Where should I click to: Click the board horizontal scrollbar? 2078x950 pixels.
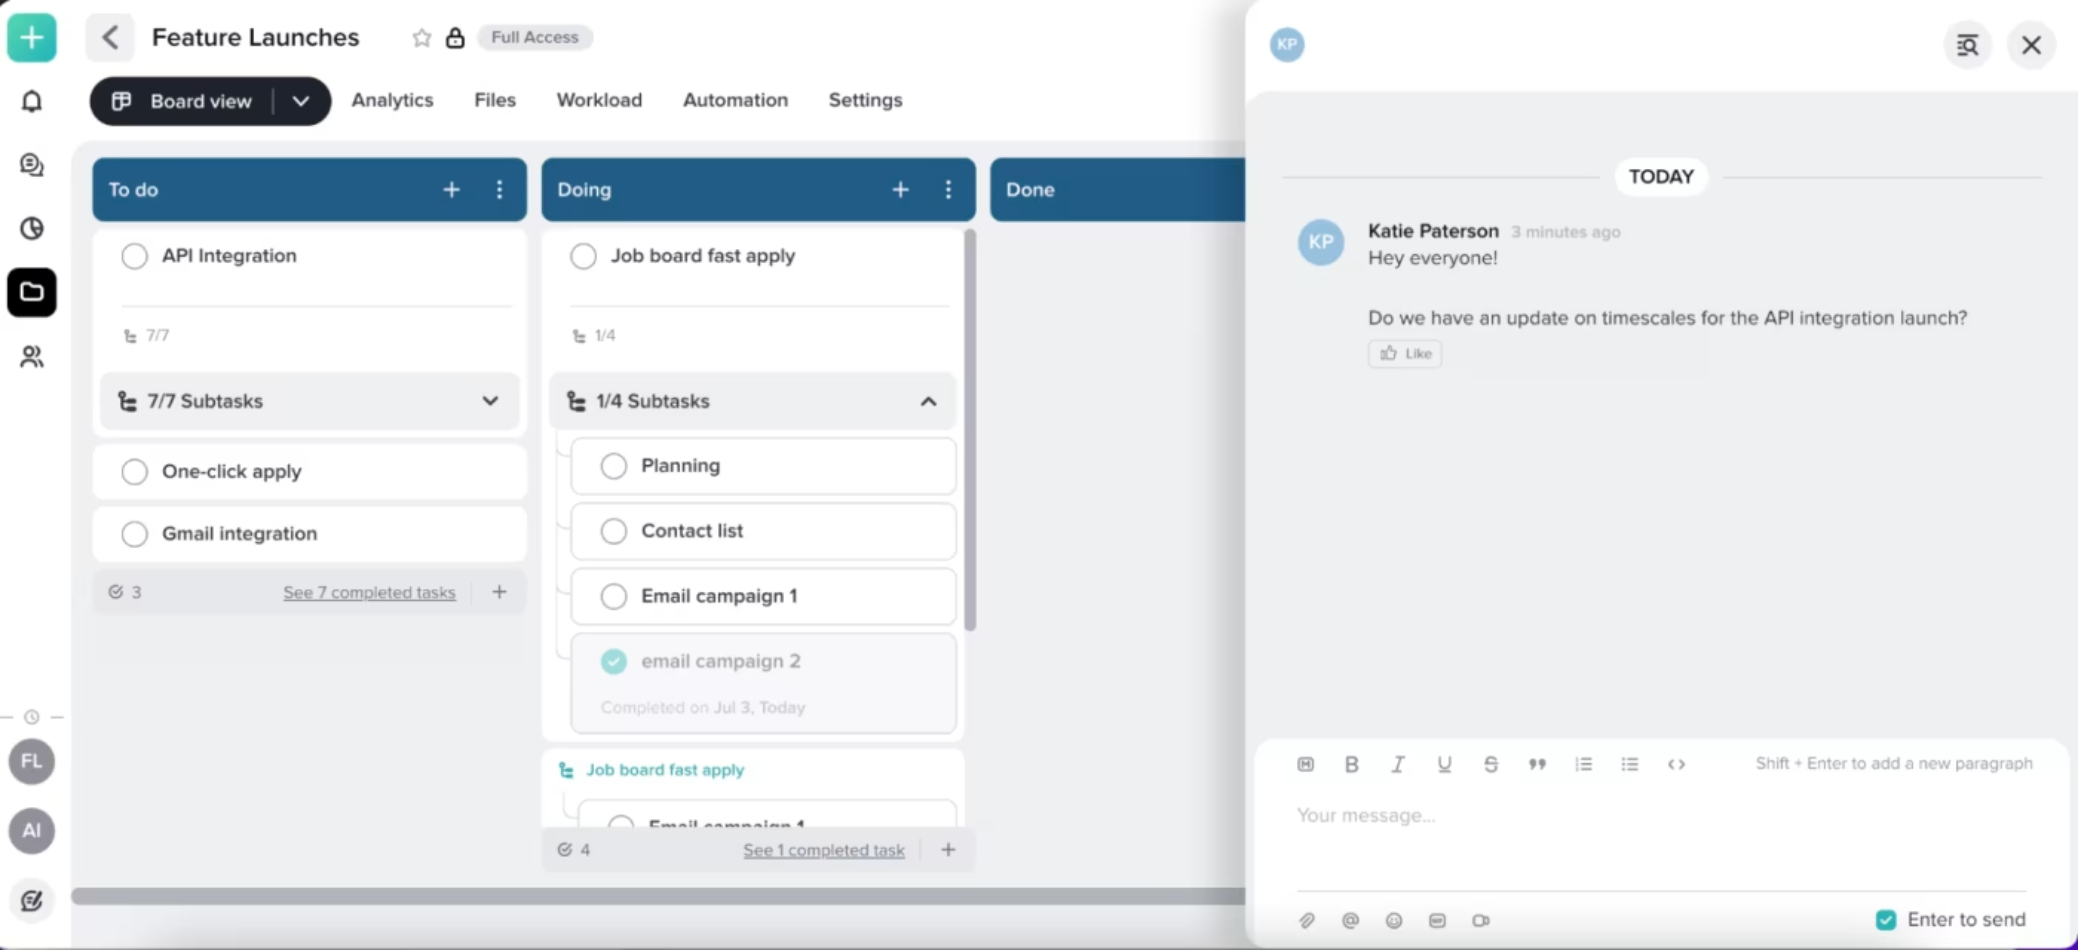[x=658, y=896]
